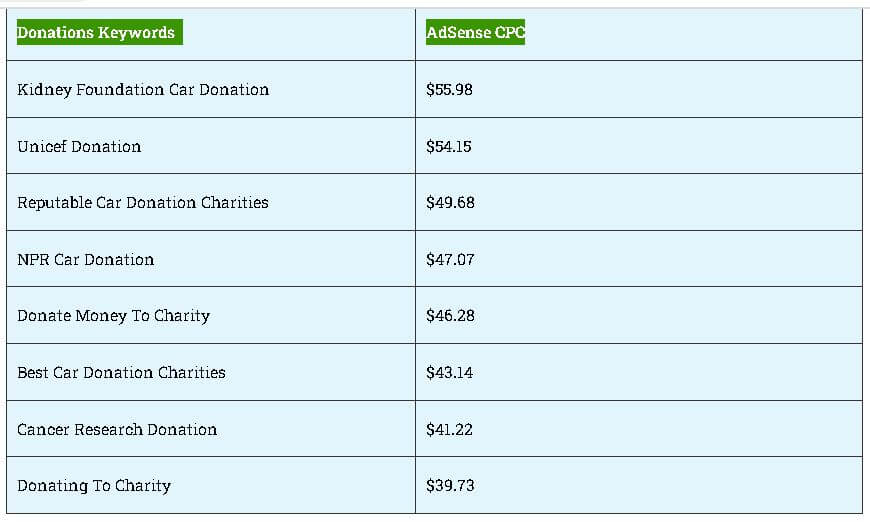Viewport: 870px width, 522px height.
Task: Click the $41.22 CPC value
Action: [449, 430]
